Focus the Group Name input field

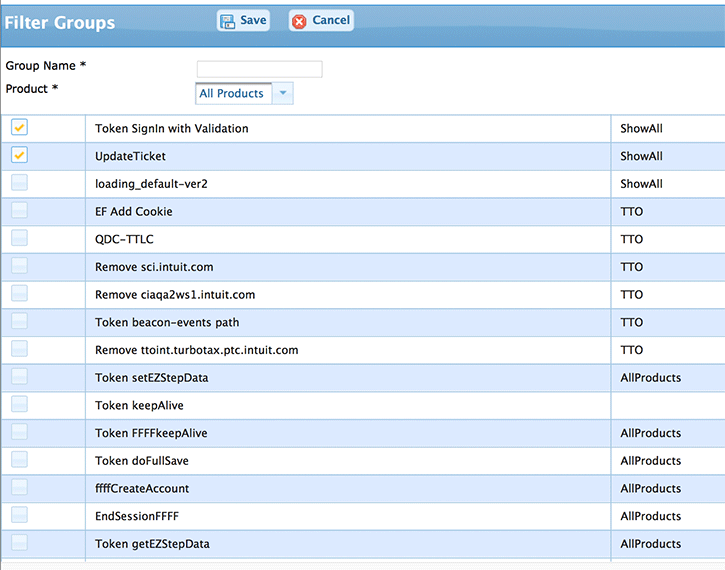(259, 69)
